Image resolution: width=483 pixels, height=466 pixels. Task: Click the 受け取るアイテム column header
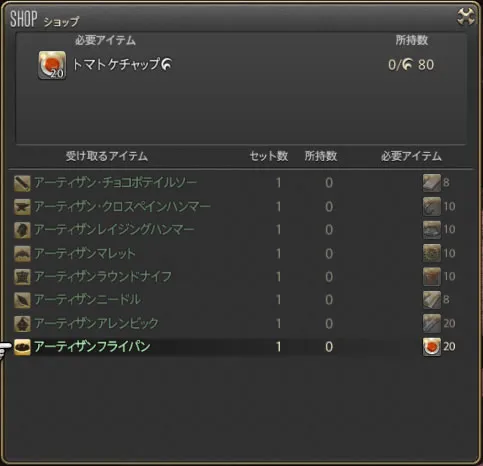pyautogui.click(x=107, y=156)
